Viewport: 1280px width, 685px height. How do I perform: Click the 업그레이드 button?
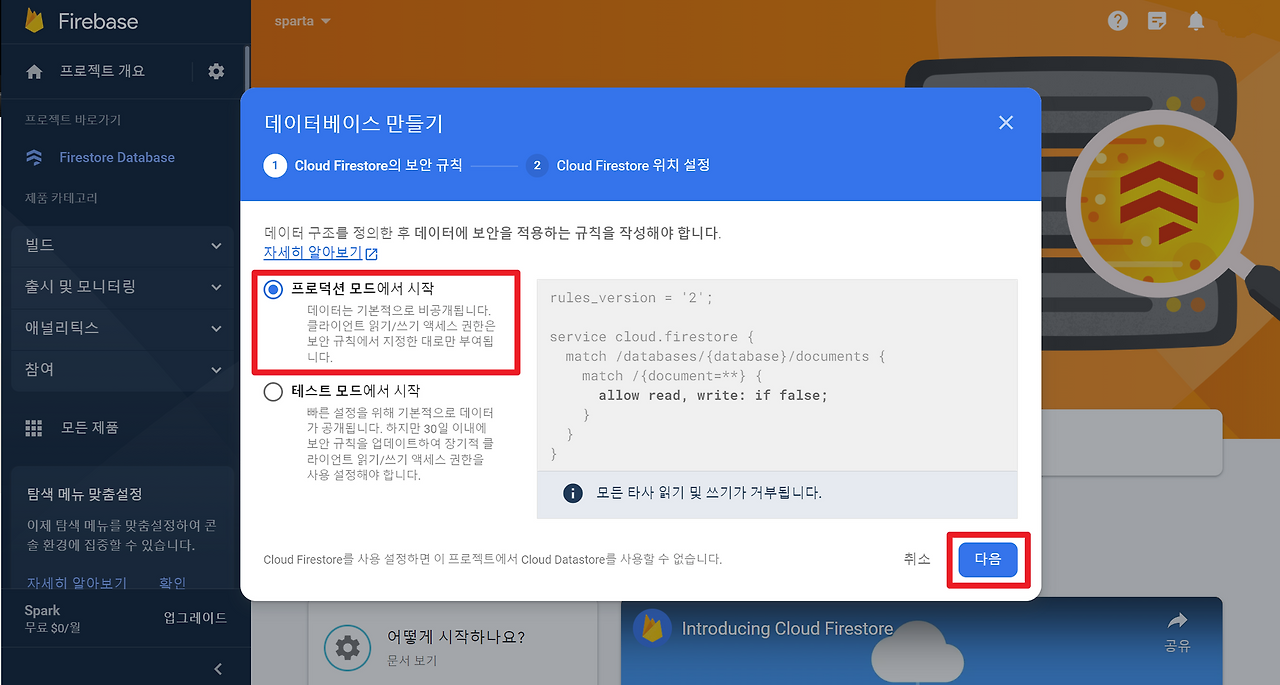click(x=195, y=617)
